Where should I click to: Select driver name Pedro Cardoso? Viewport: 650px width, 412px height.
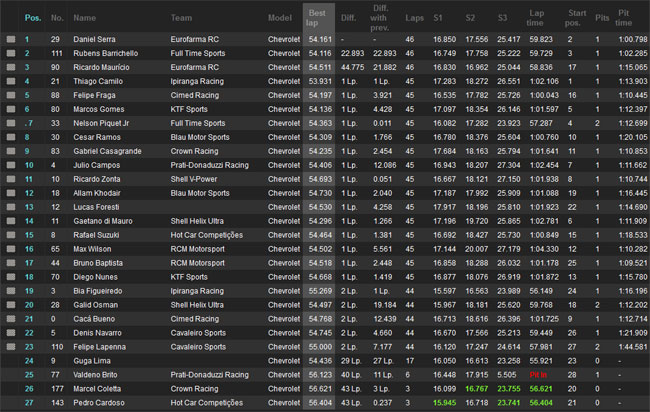point(99,403)
